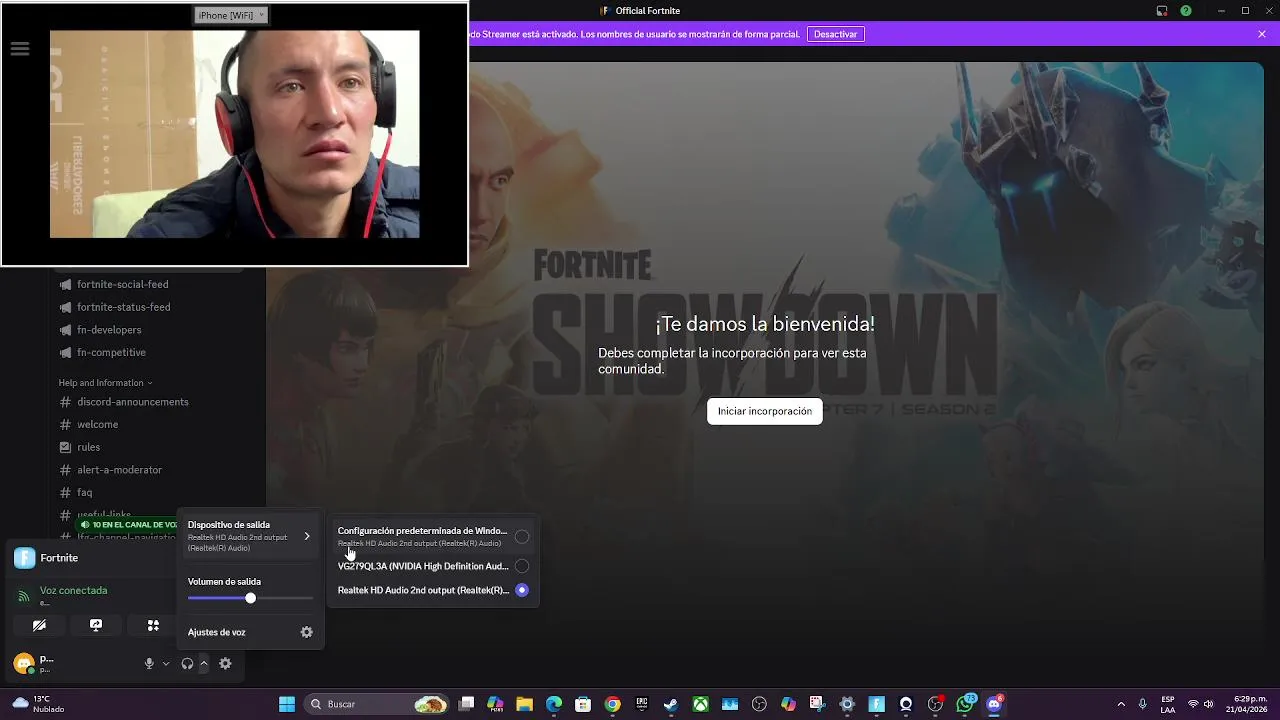
Task: Click the connection signal icon beside Voz conectada
Action: click(24, 596)
